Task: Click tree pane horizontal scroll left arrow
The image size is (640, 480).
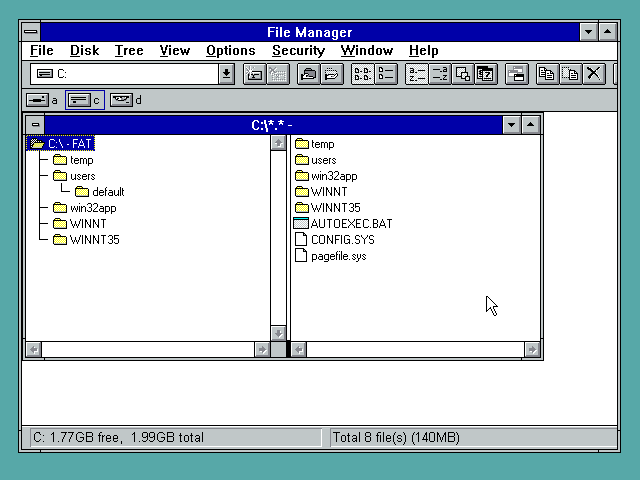Action: tap(34, 350)
